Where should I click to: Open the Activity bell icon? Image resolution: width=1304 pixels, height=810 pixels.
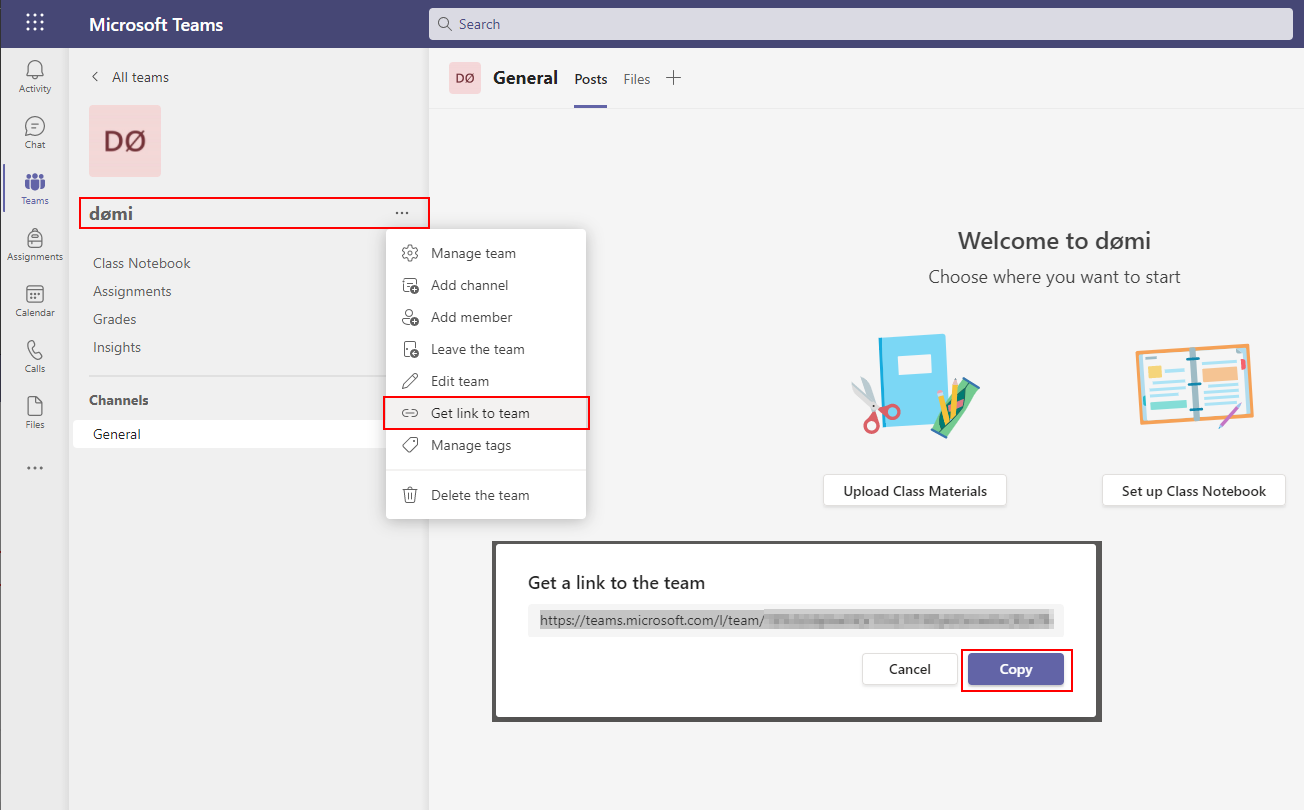(x=35, y=69)
